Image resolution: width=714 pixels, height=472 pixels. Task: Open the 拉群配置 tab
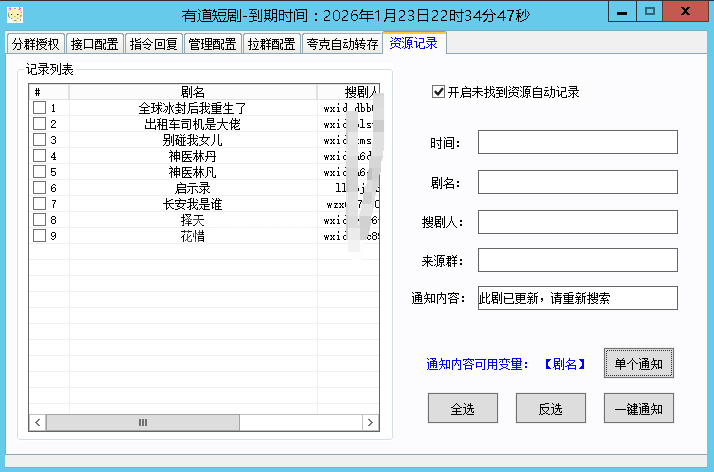[x=271, y=44]
